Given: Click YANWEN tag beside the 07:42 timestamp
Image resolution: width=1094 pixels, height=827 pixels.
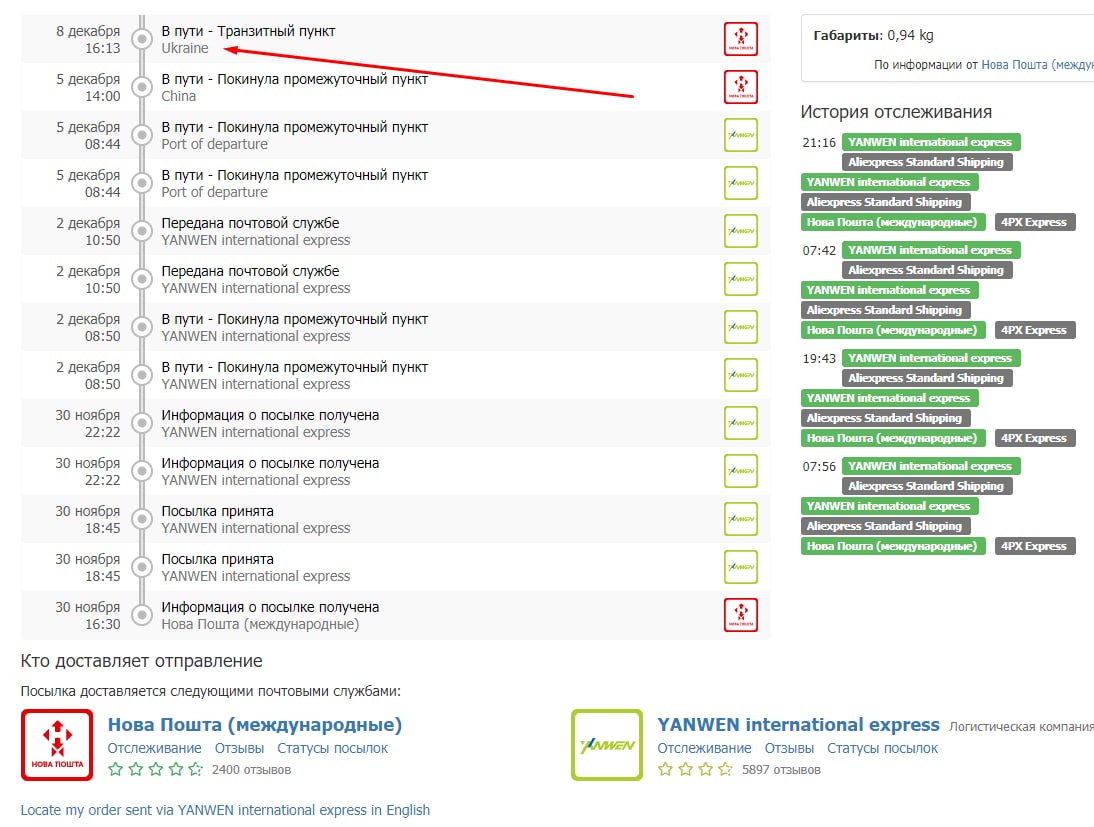Looking at the screenshot, I should point(931,250).
